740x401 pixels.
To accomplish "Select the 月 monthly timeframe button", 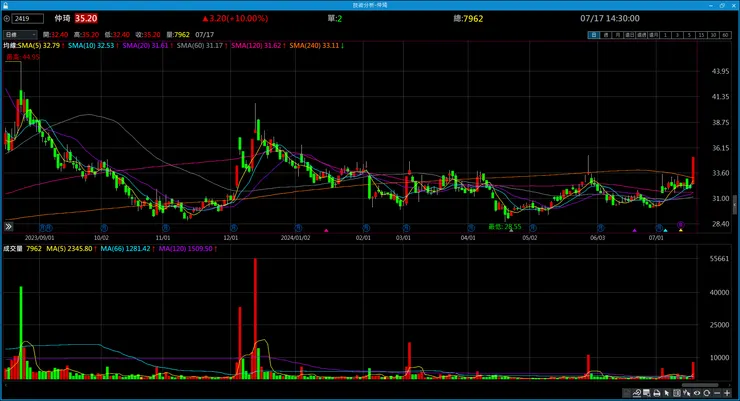I will click(617, 35).
